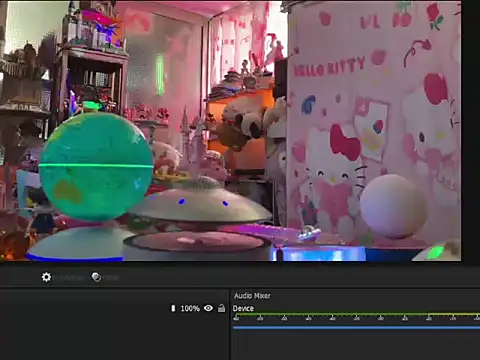The width and height of the screenshot is (480, 360).
Task: Click the camera preview canvas
Action: pyautogui.click(x=231, y=131)
